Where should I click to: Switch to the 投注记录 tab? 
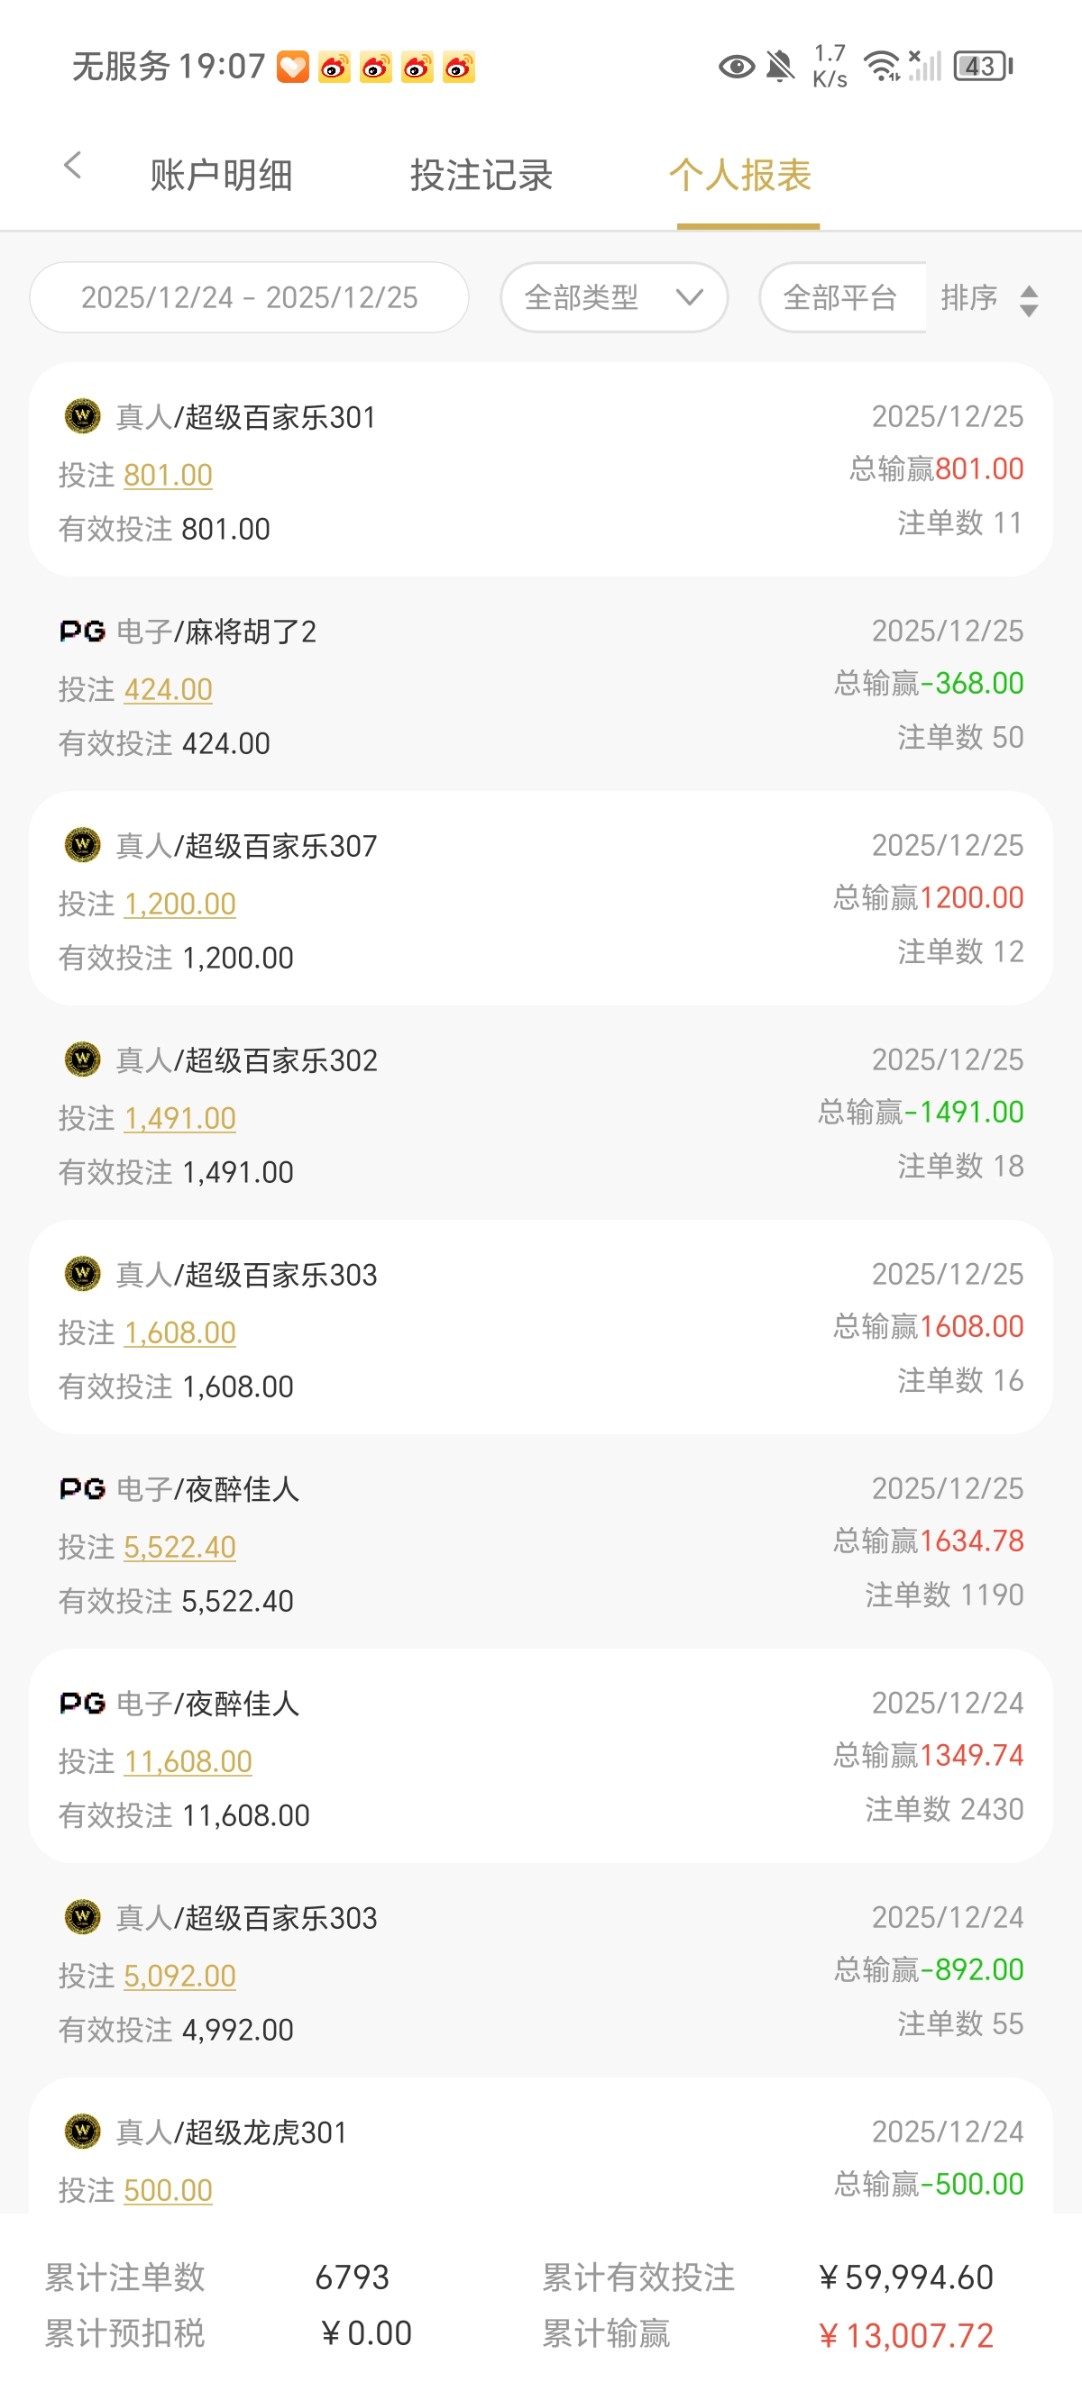point(481,176)
